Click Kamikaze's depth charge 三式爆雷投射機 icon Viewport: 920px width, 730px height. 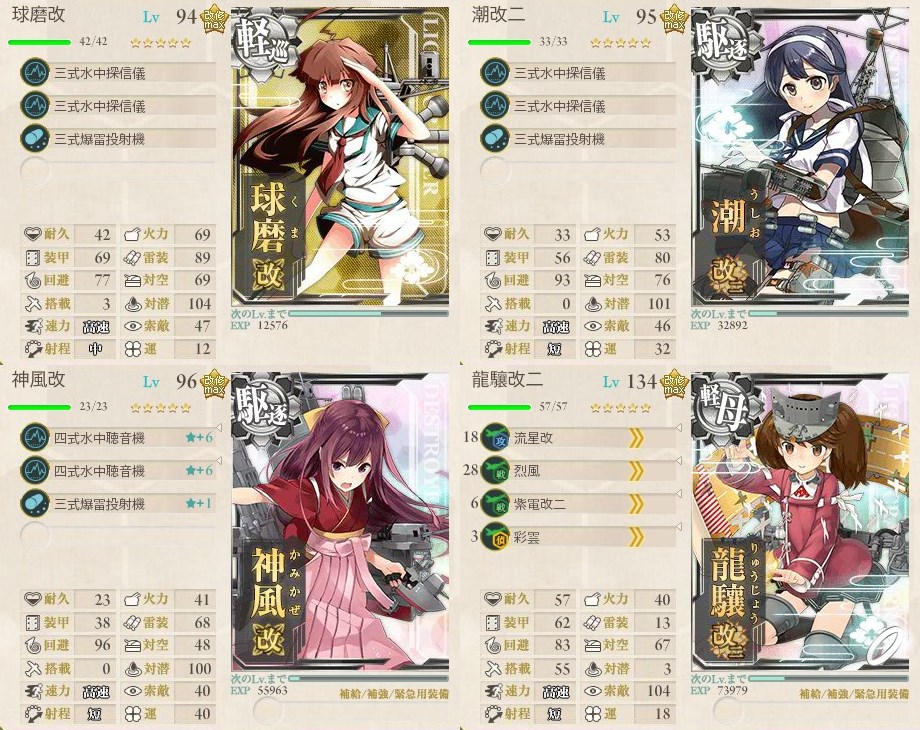click(35, 503)
